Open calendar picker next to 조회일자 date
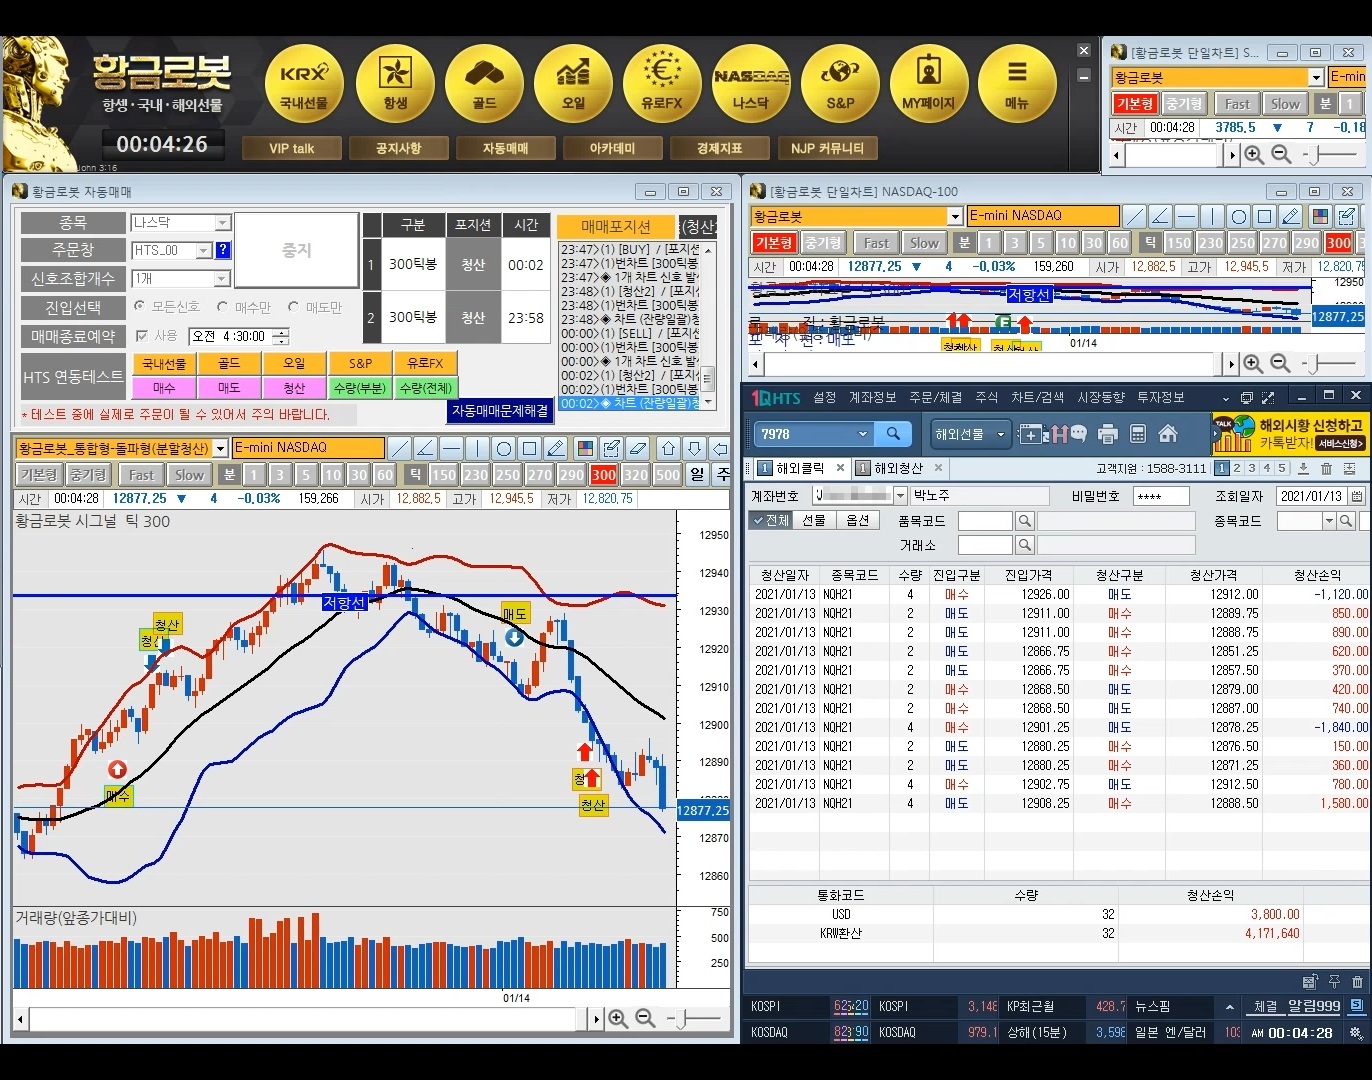Viewport: 1372px width, 1080px height. coord(1357,495)
